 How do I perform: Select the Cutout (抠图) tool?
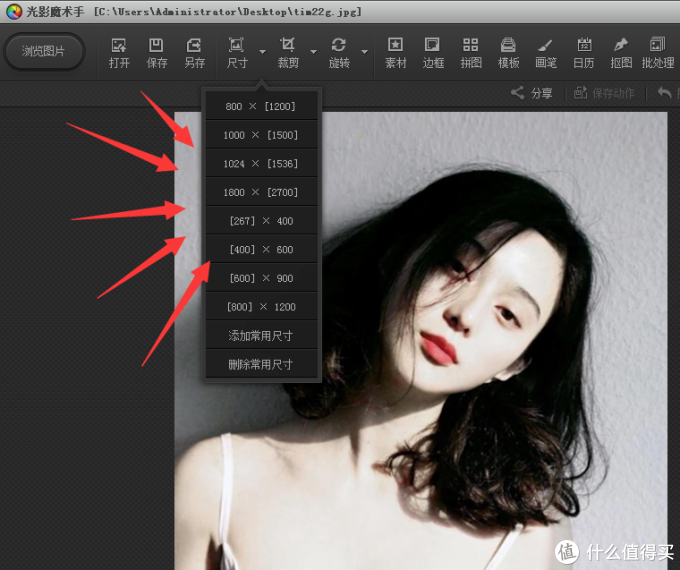(621, 52)
